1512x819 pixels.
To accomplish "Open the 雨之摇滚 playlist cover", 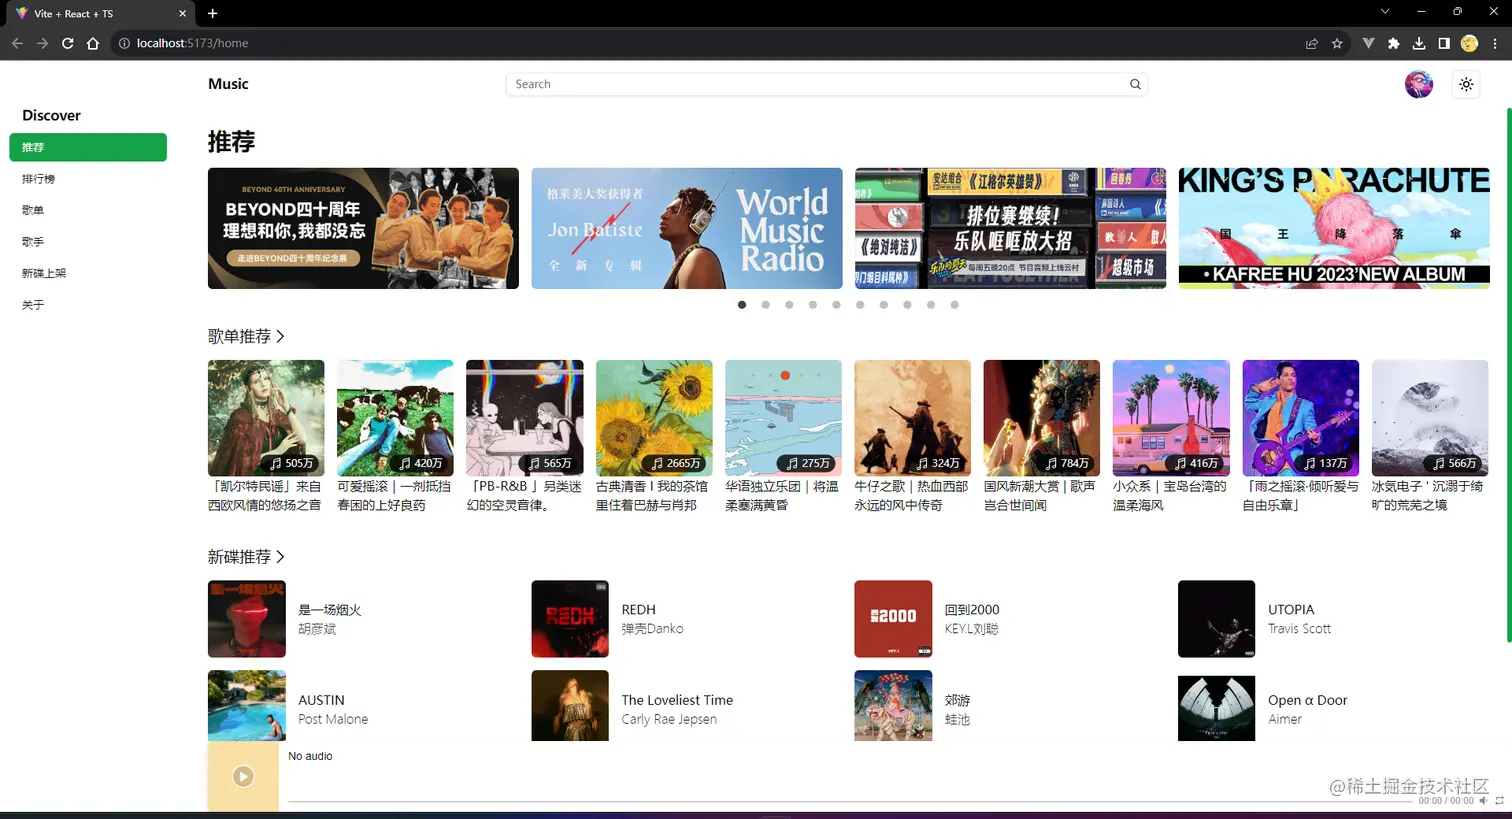I will point(1301,418).
